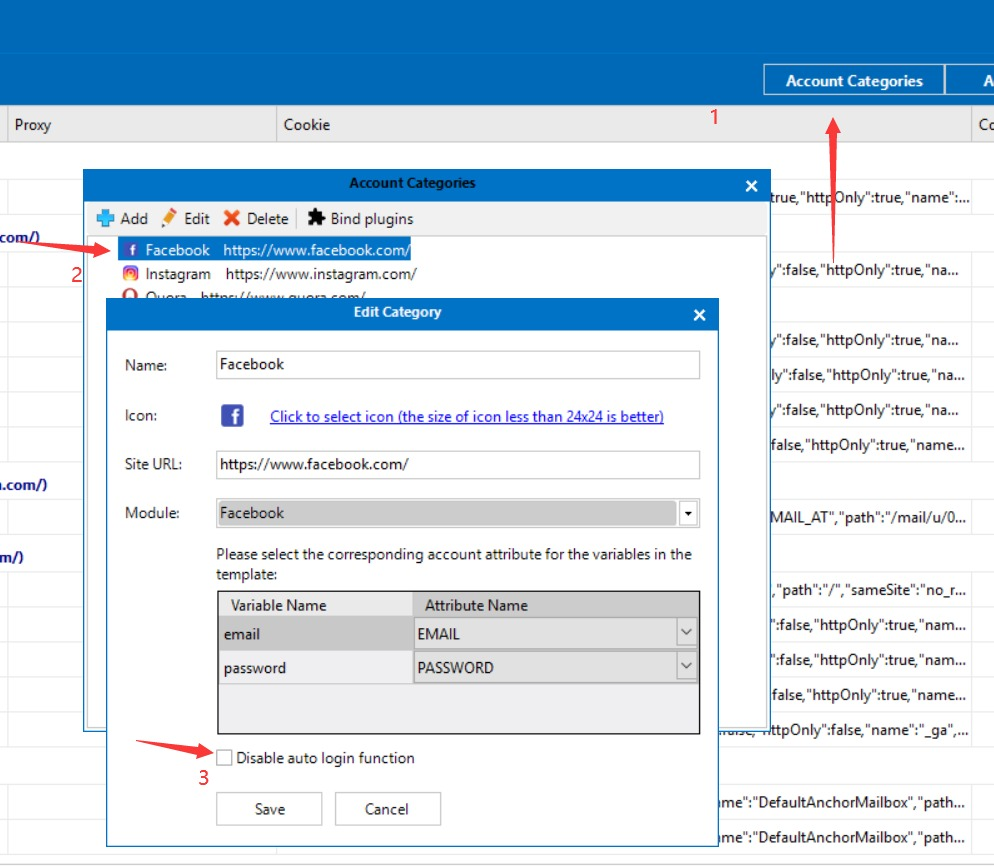The height and width of the screenshot is (866, 994).
Task: Click the select icon link
Action: tap(466, 416)
